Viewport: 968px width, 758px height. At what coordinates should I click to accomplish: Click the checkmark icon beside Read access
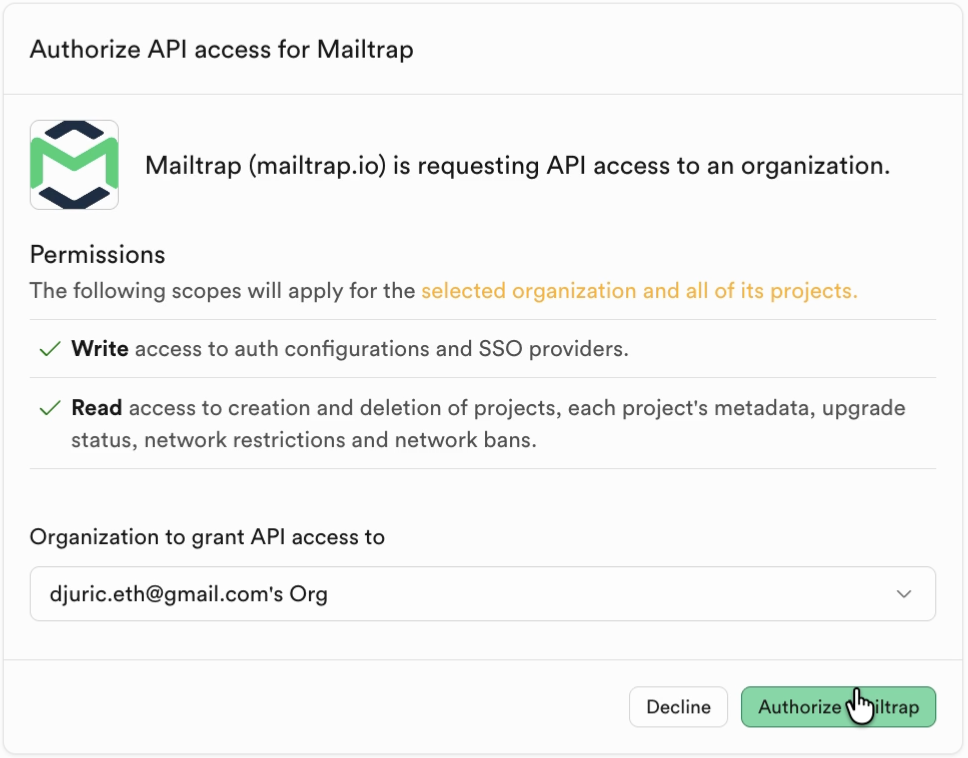coord(50,408)
